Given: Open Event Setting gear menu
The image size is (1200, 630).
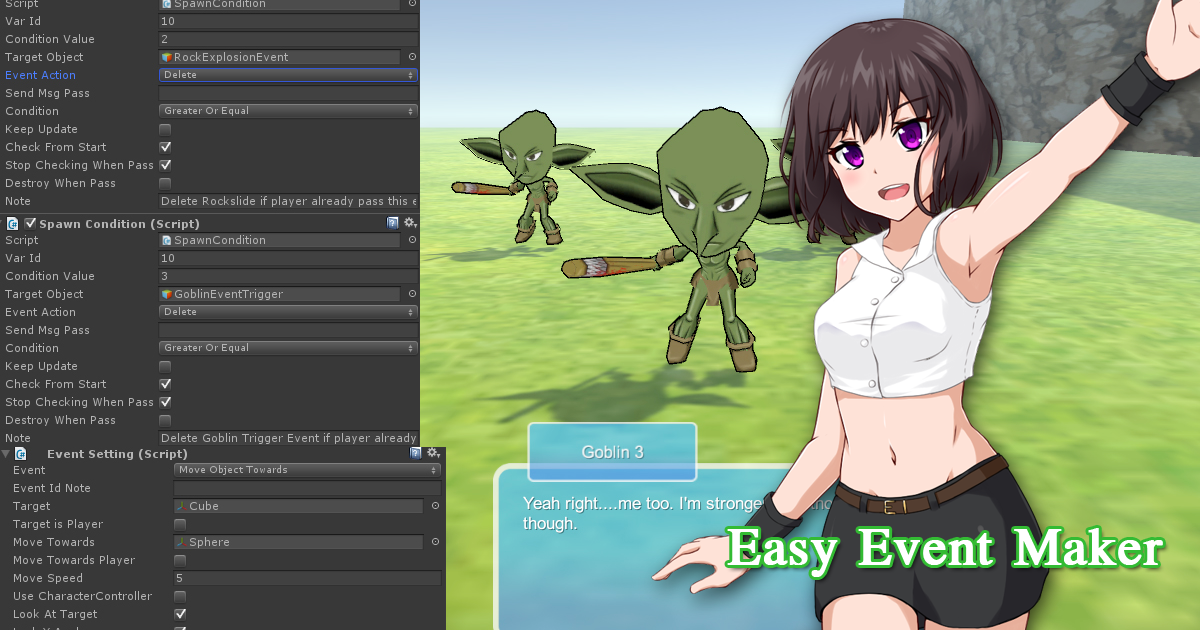Looking at the screenshot, I should click(432, 453).
